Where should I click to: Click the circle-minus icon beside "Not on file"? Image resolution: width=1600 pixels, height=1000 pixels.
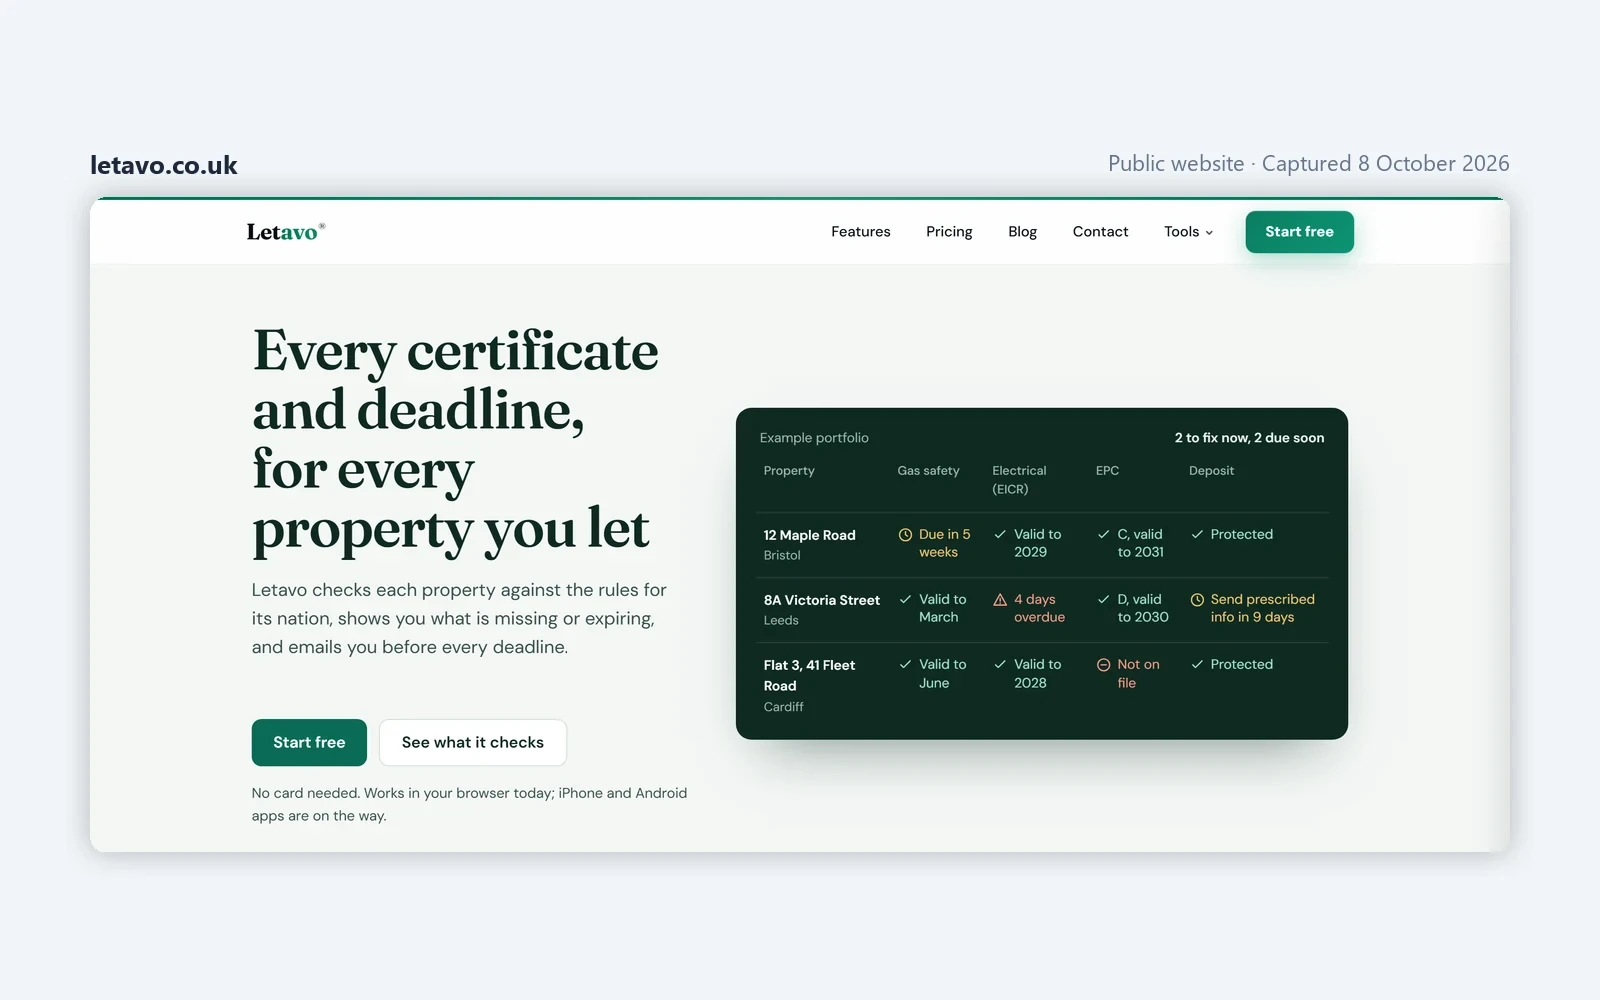point(1103,665)
